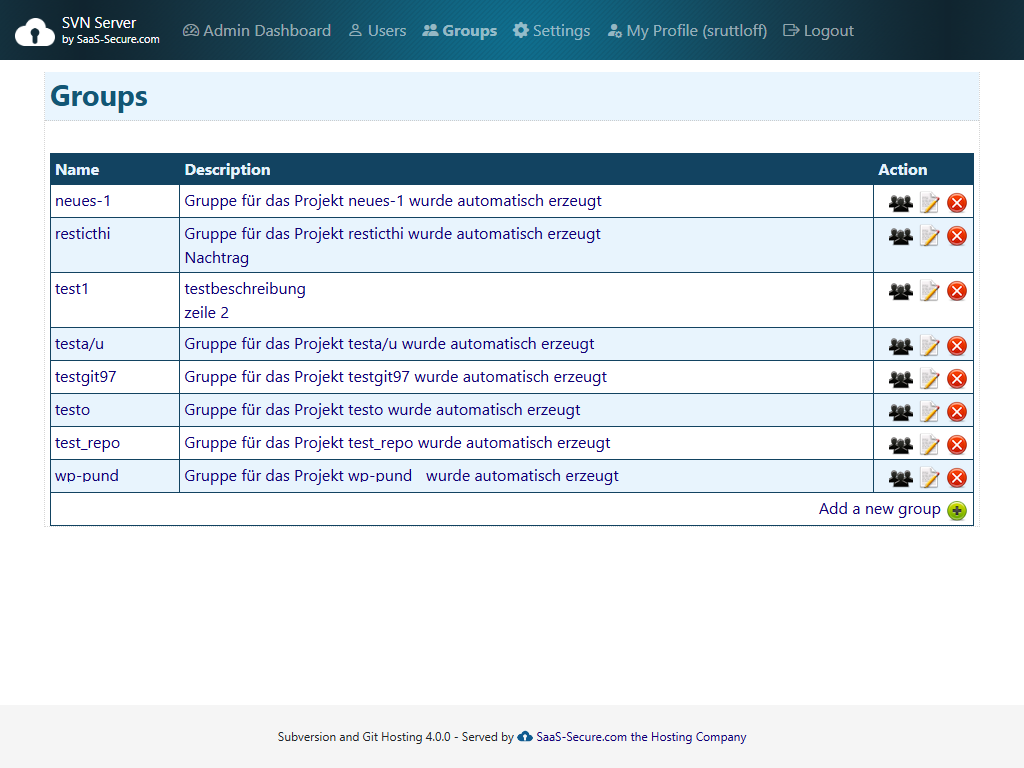This screenshot has height=768, width=1024.
Task: Open the Admin Dashboard menu item
Action: 257,31
